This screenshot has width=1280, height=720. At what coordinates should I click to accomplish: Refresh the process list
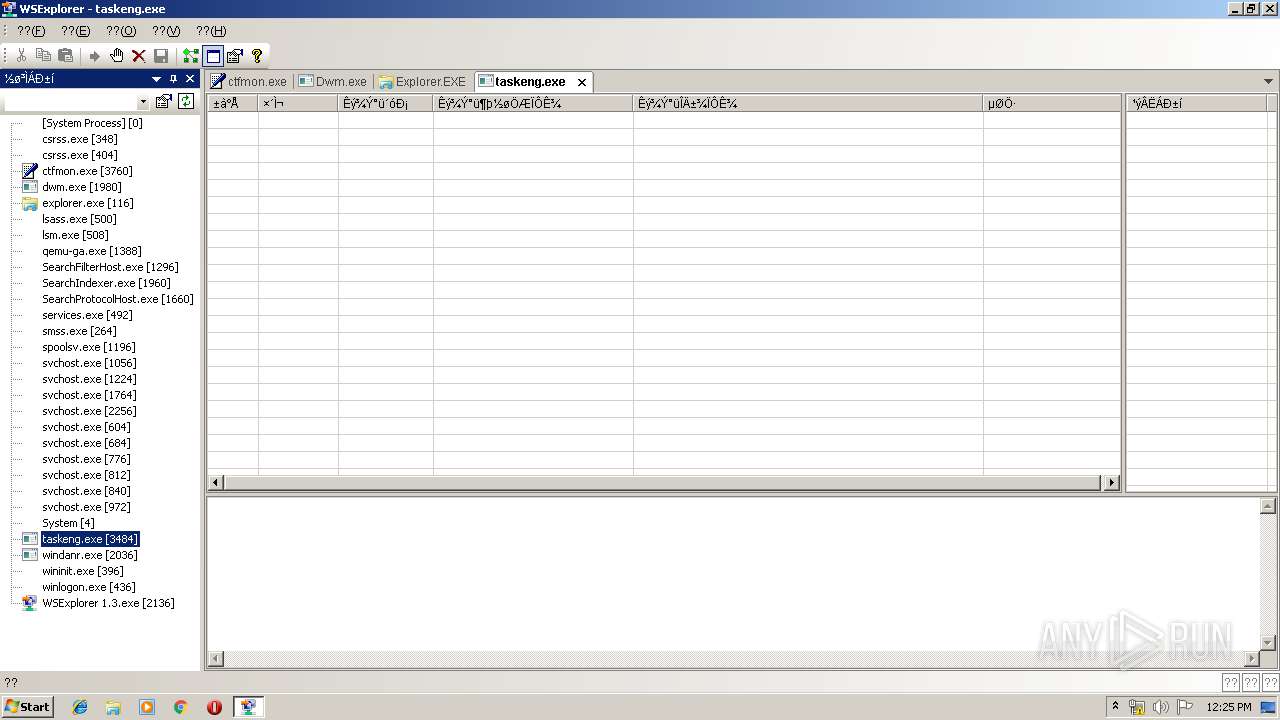click(186, 101)
